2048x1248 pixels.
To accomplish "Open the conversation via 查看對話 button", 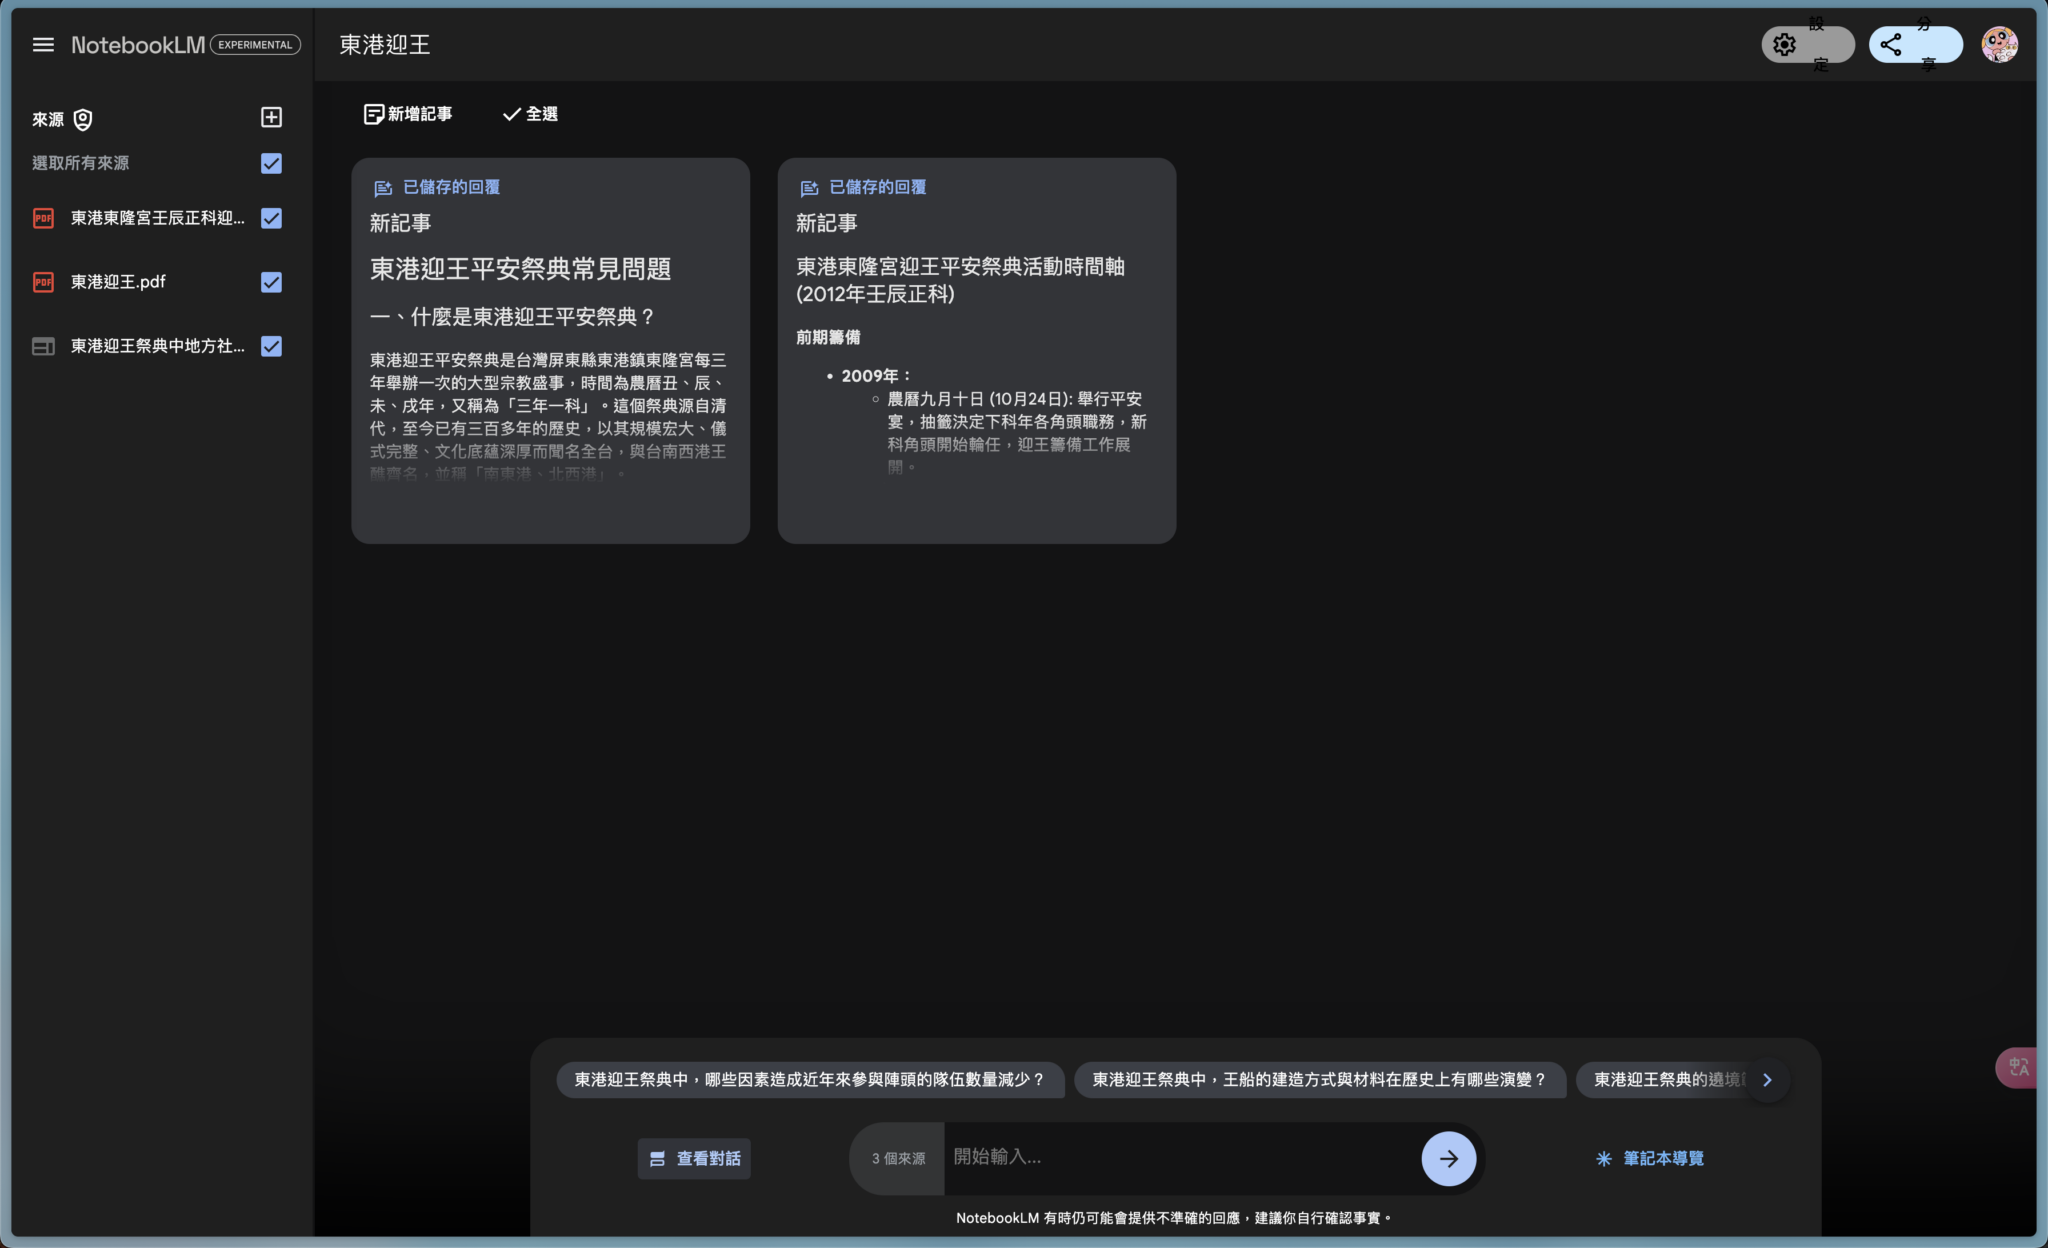I will (693, 1158).
